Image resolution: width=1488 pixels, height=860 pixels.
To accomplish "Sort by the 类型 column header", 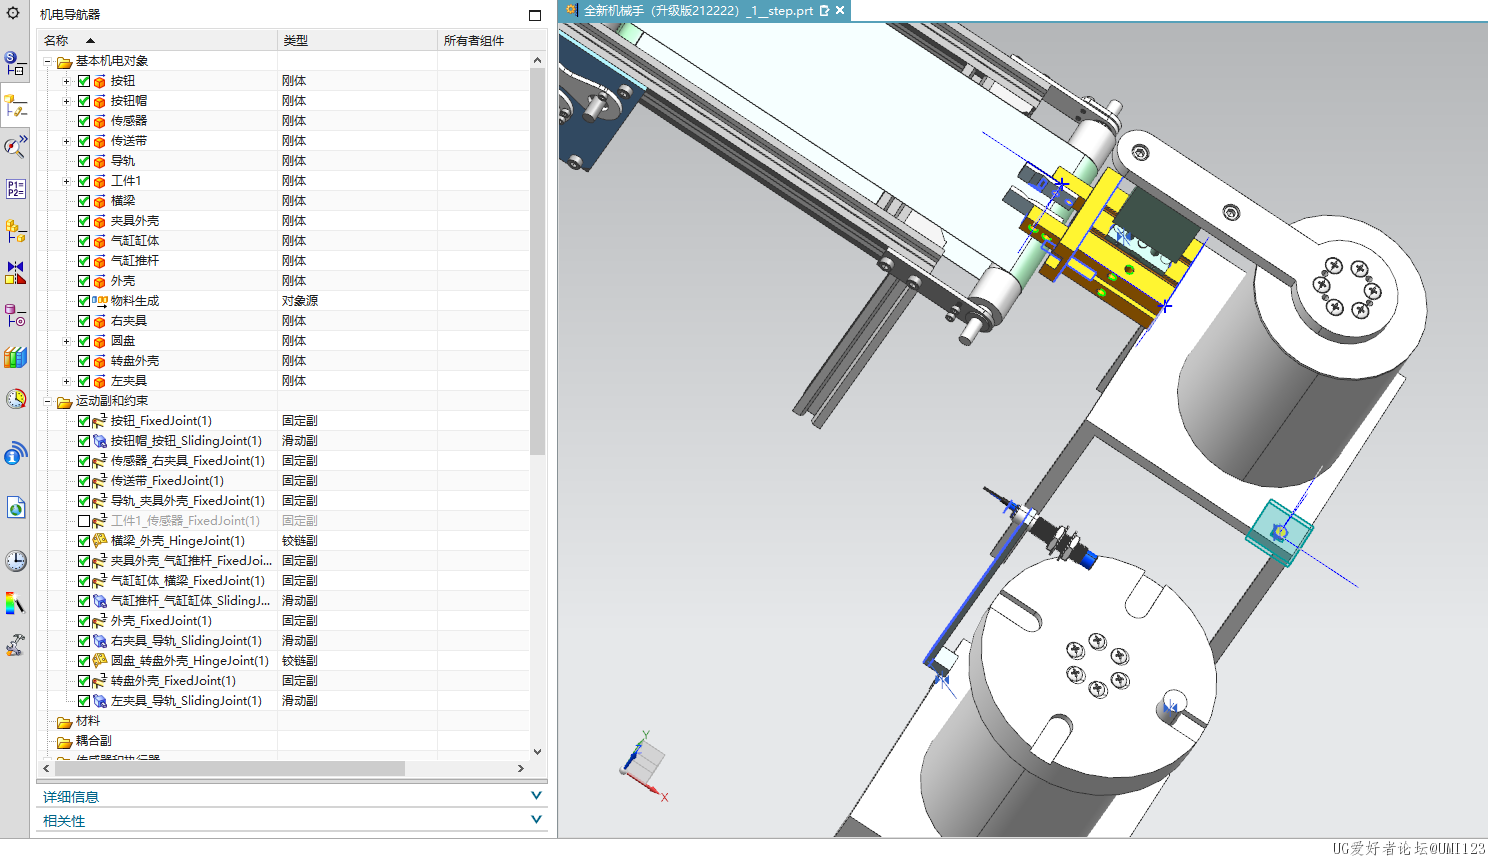I will (357, 40).
